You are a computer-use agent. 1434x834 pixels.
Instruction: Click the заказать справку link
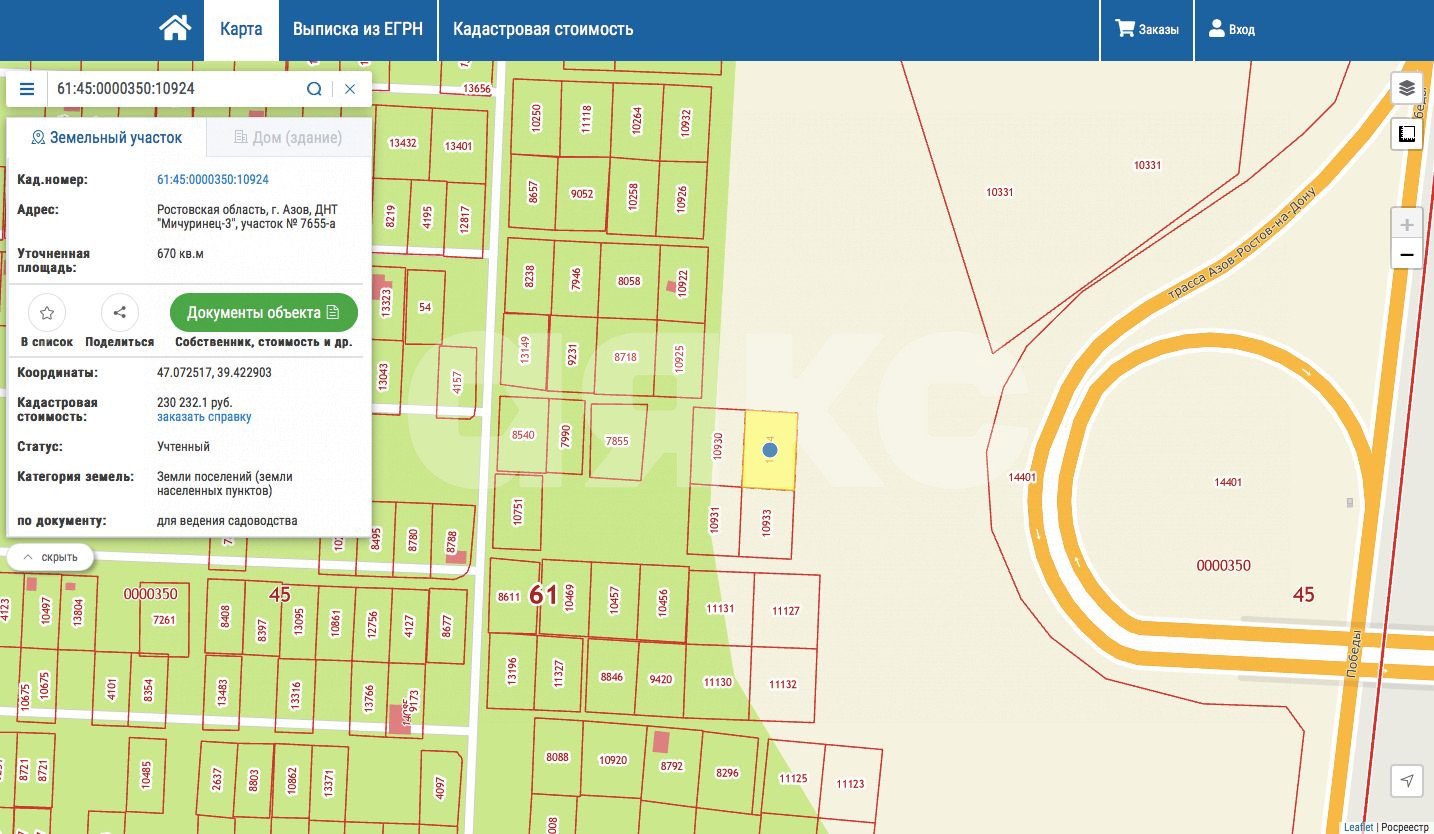204,417
